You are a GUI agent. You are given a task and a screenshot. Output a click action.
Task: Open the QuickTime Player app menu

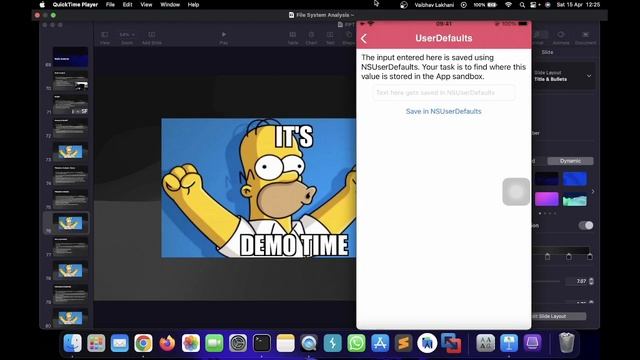75,5
